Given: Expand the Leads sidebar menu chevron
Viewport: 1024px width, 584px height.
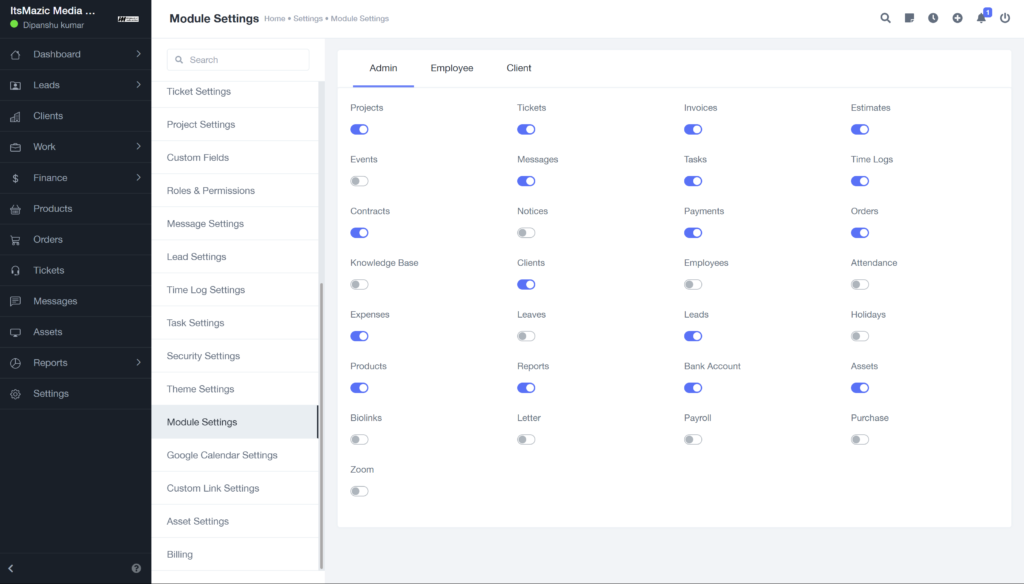Looking at the screenshot, I should tap(138, 85).
